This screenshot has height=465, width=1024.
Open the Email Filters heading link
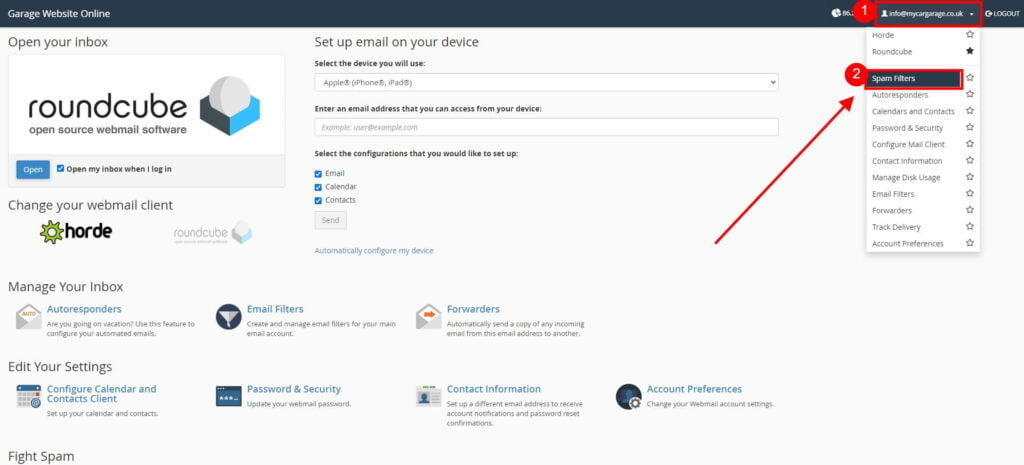(275, 309)
